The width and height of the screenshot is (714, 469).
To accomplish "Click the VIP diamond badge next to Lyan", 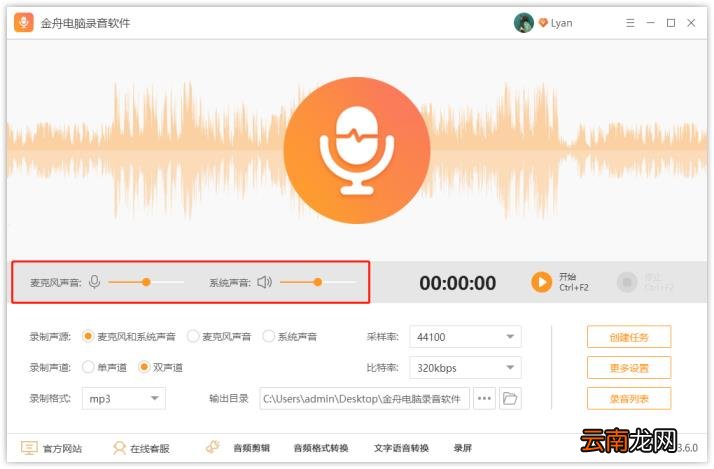I will click(x=543, y=23).
